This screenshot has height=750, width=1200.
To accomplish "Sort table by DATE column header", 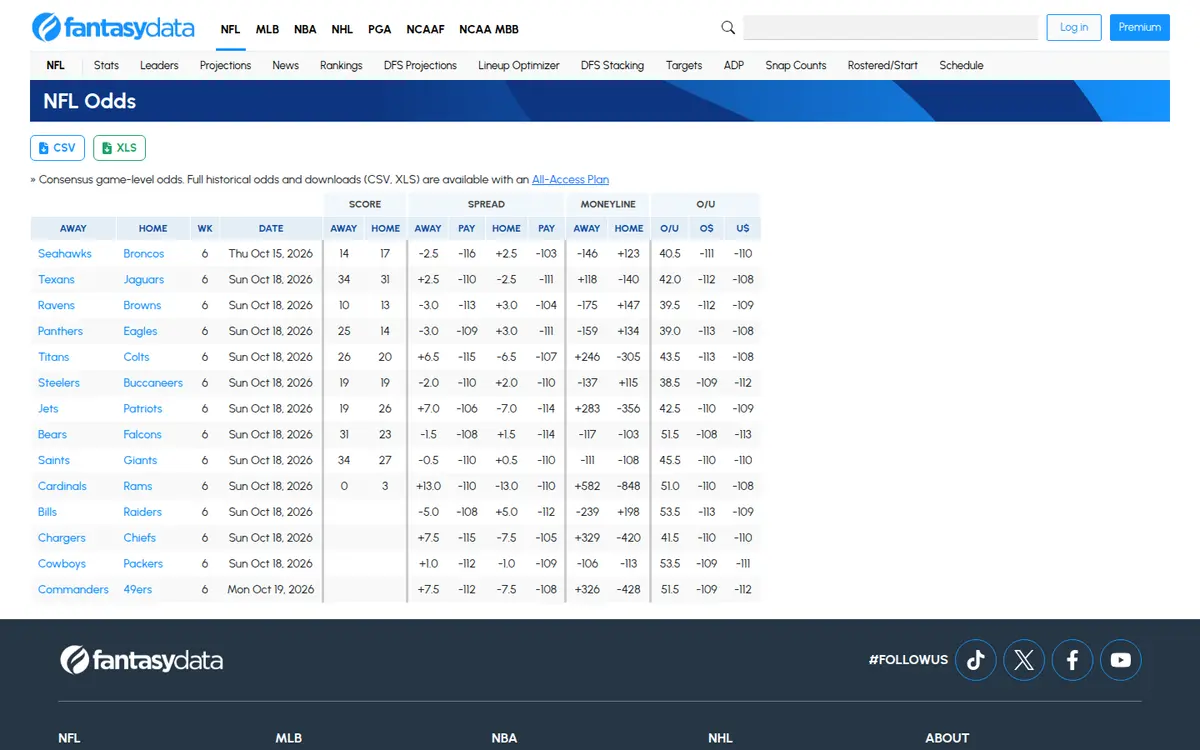I will pyautogui.click(x=271, y=228).
